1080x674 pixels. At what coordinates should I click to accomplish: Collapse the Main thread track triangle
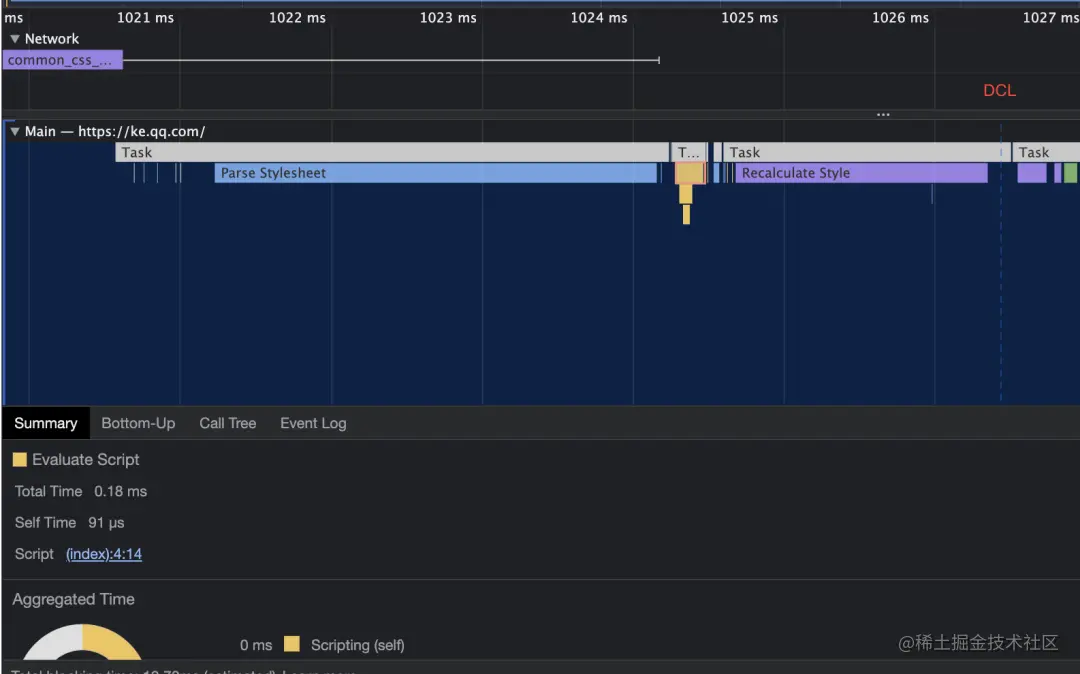point(14,131)
